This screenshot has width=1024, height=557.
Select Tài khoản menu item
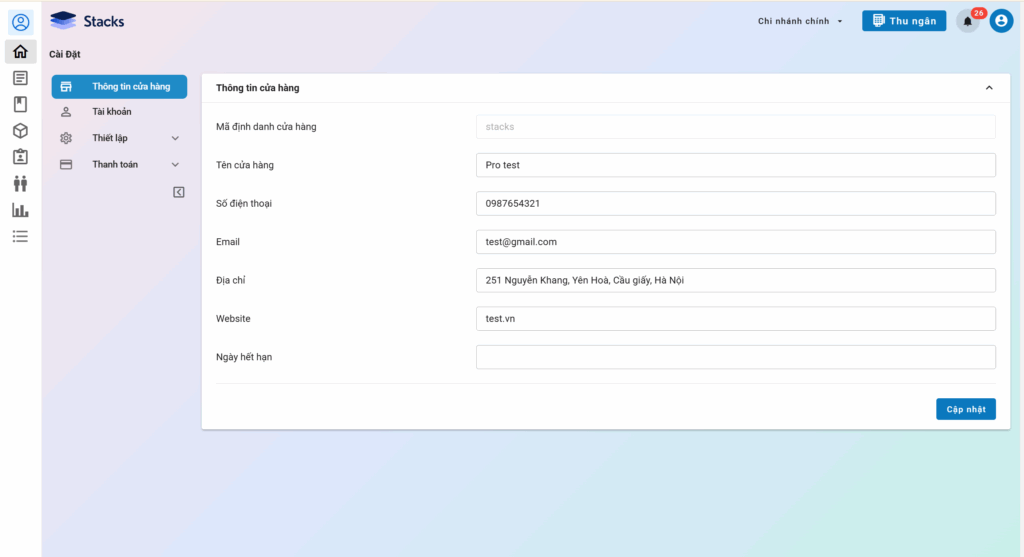[111, 112]
